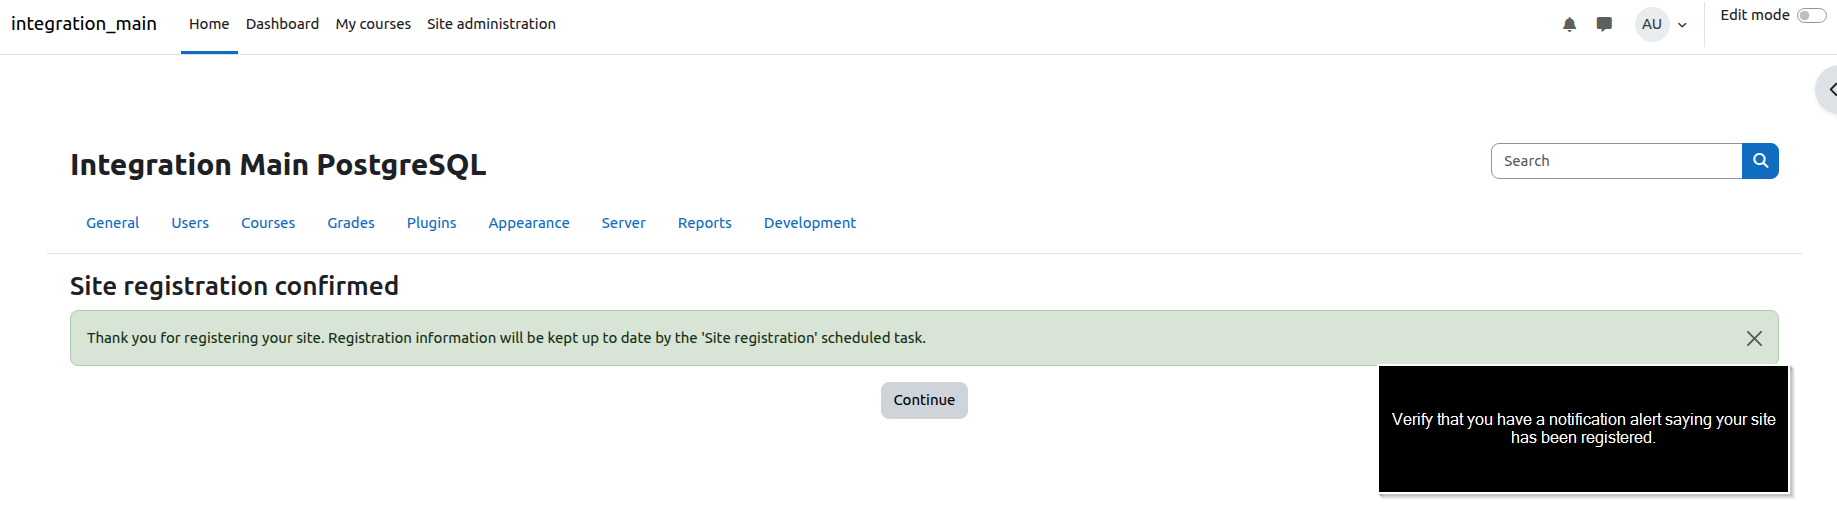
Task: Open the Plugins admin tab
Action: coord(431,223)
